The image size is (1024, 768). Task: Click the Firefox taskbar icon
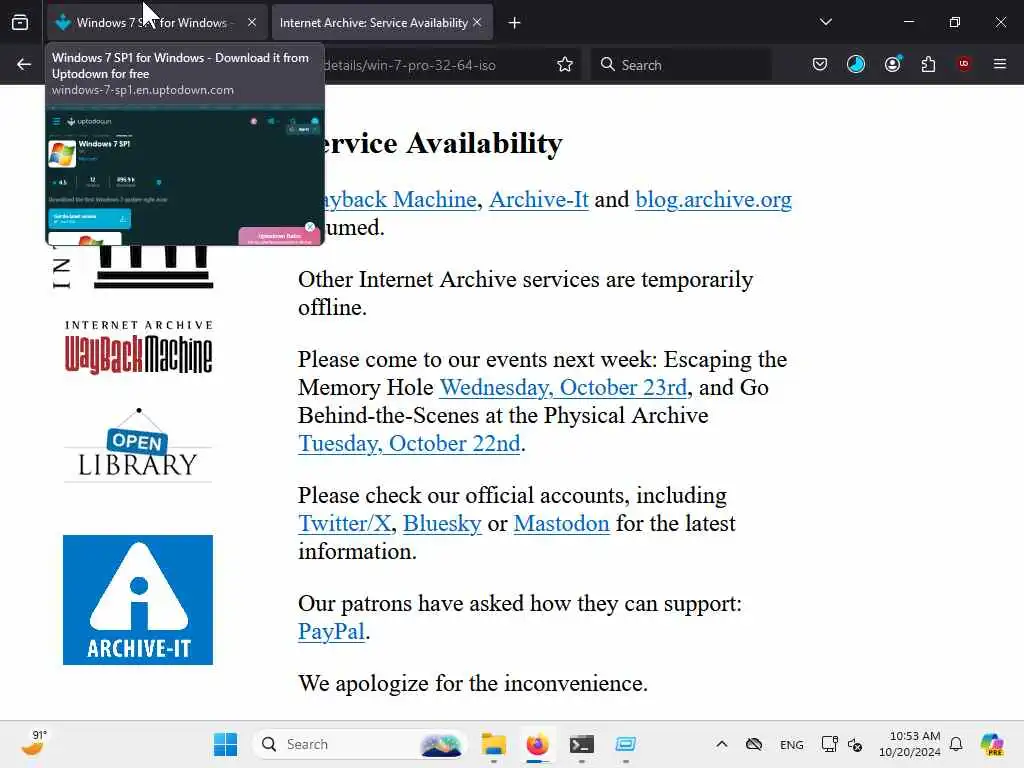click(x=537, y=744)
